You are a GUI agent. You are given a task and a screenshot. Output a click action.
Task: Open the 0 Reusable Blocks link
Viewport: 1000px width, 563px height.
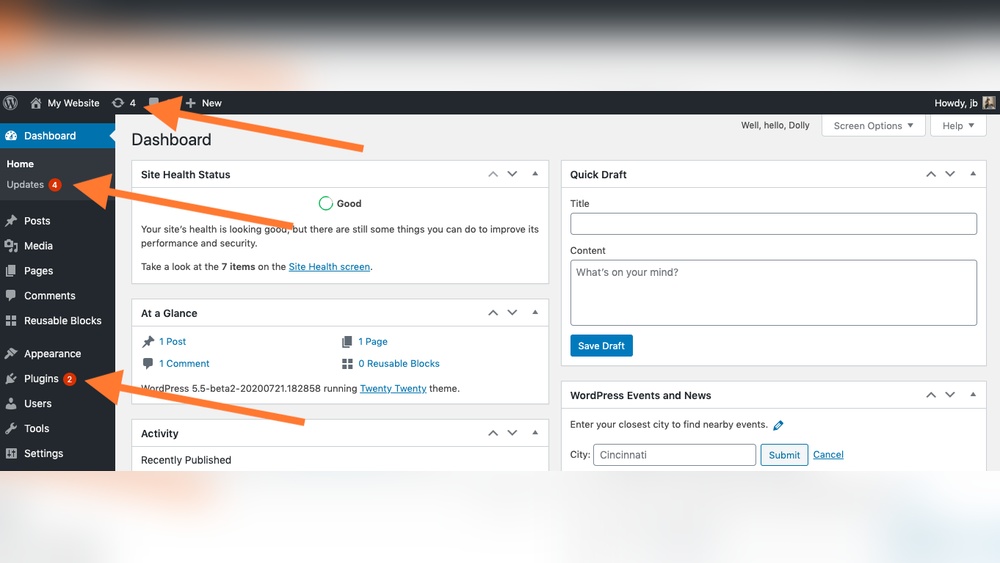(x=399, y=363)
